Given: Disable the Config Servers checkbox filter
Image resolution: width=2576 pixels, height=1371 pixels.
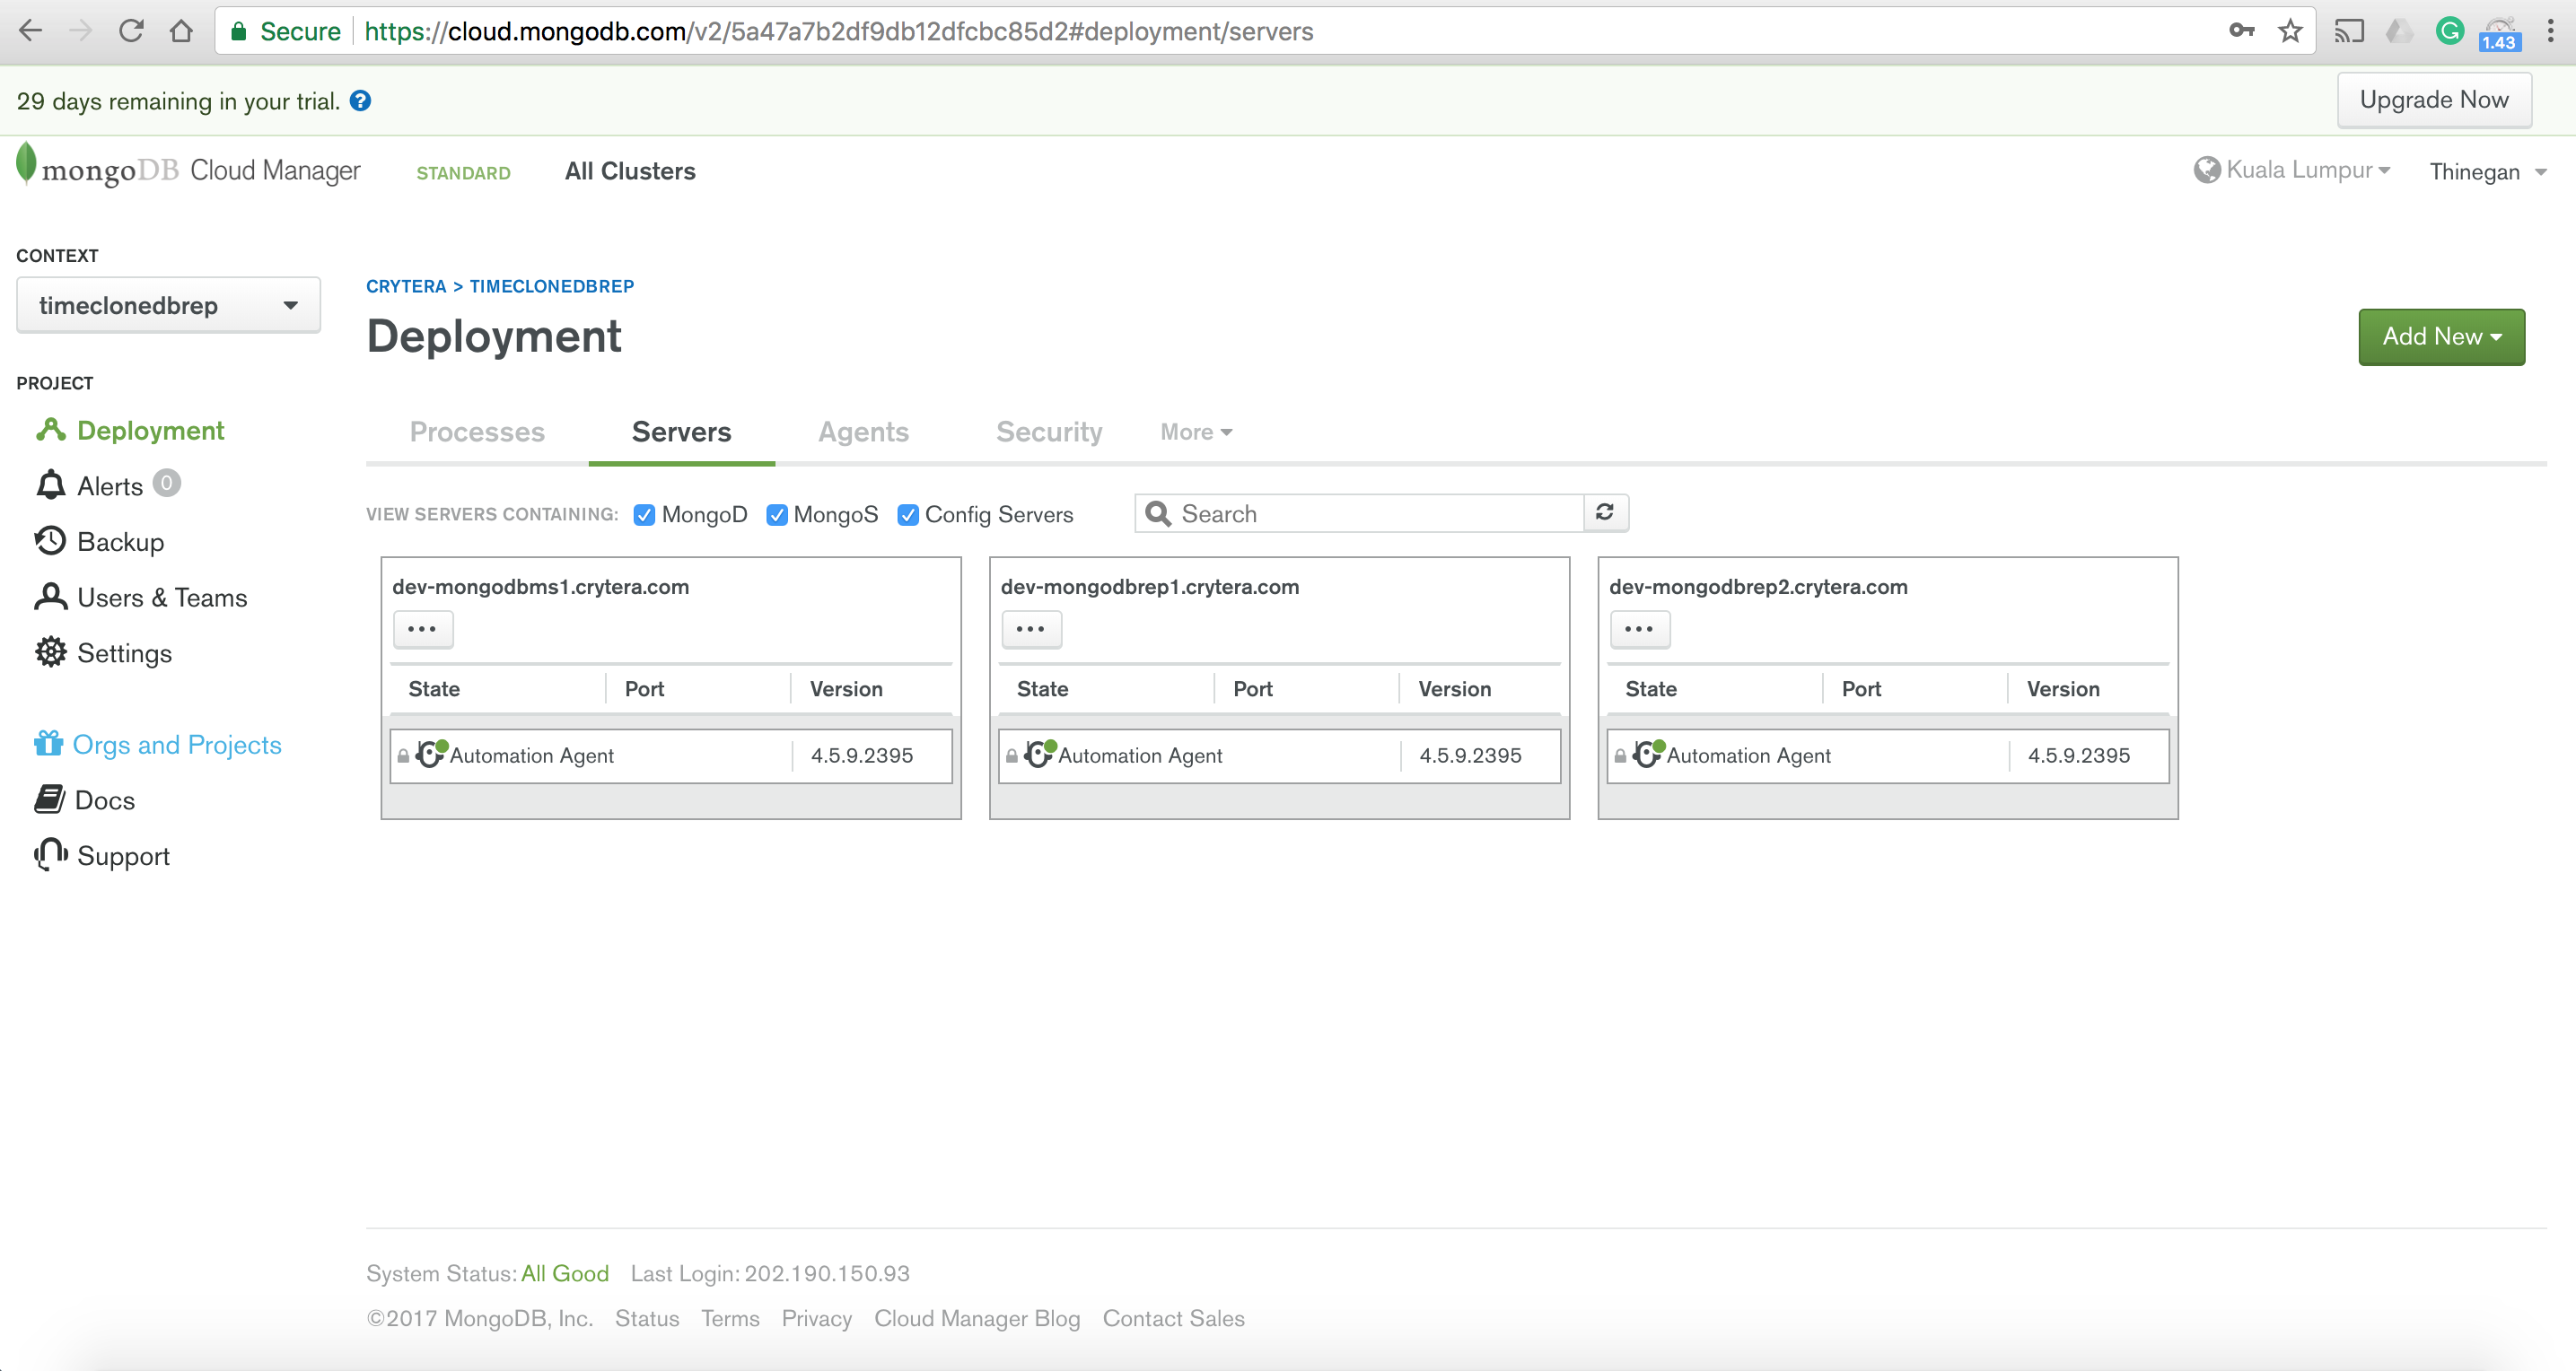Looking at the screenshot, I should tap(905, 514).
